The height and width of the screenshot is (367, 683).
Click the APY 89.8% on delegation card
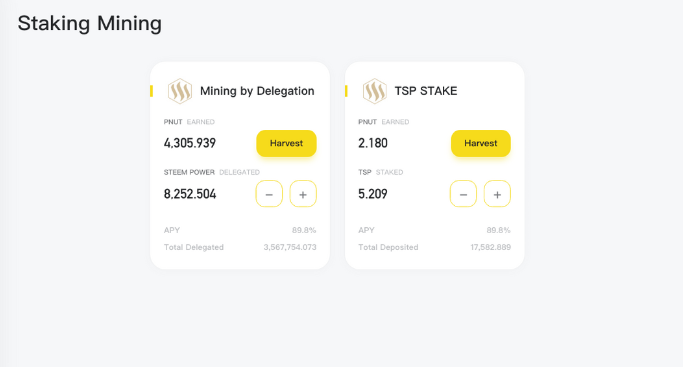click(x=304, y=230)
